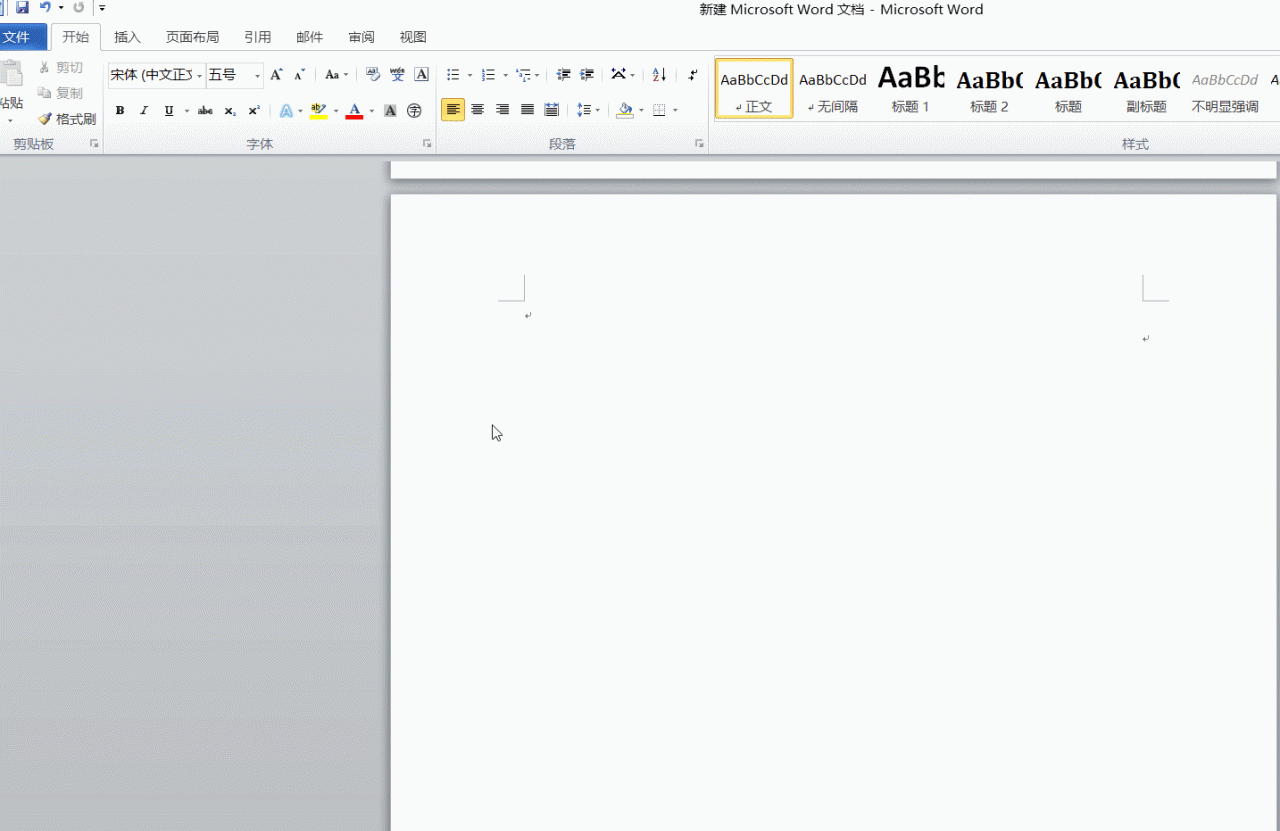
Task: Adjust line spacing icon
Action: click(x=584, y=110)
